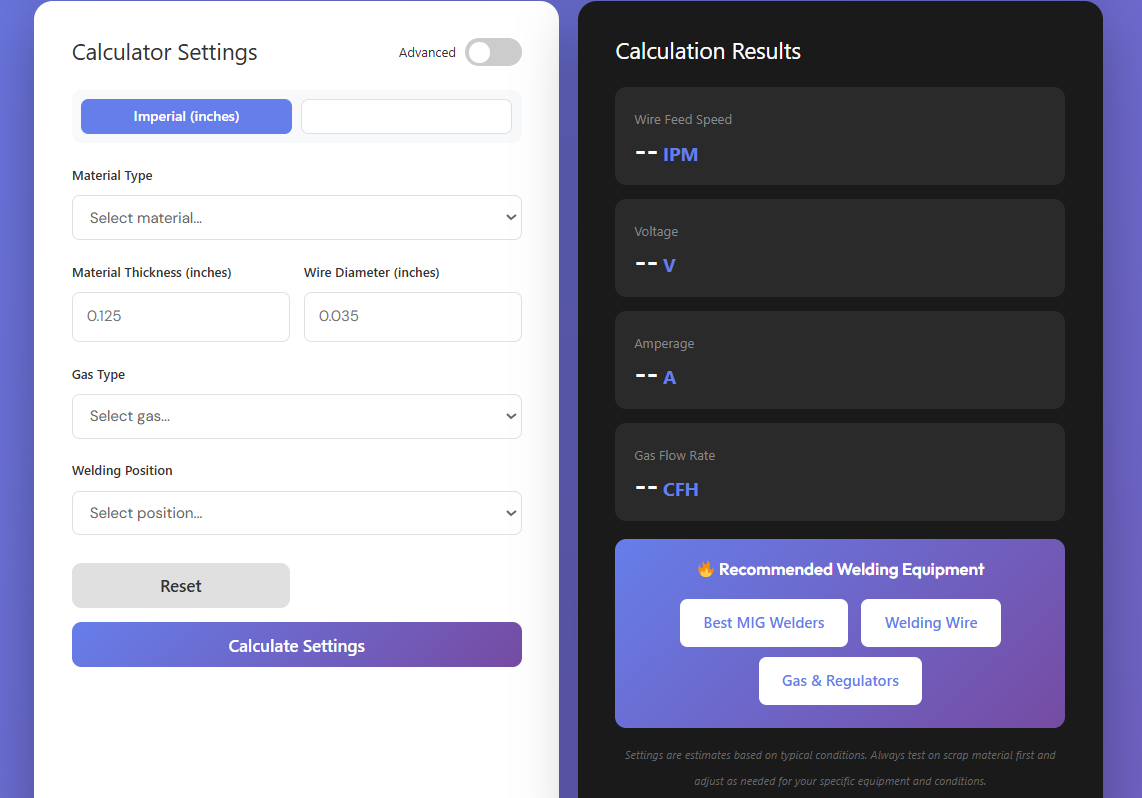Open the Best MIG Welders link
The width and height of the screenshot is (1142, 798).
pos(764,623)
